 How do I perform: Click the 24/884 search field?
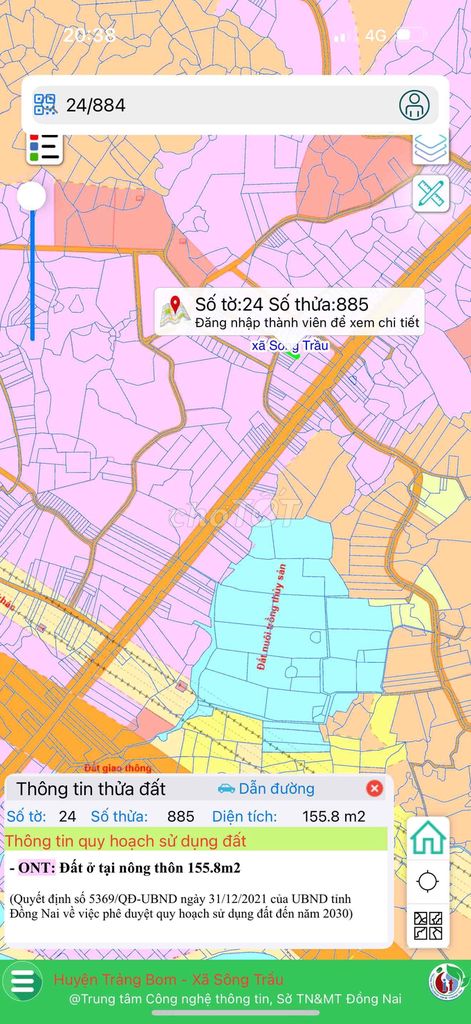(x=235, y=104)
